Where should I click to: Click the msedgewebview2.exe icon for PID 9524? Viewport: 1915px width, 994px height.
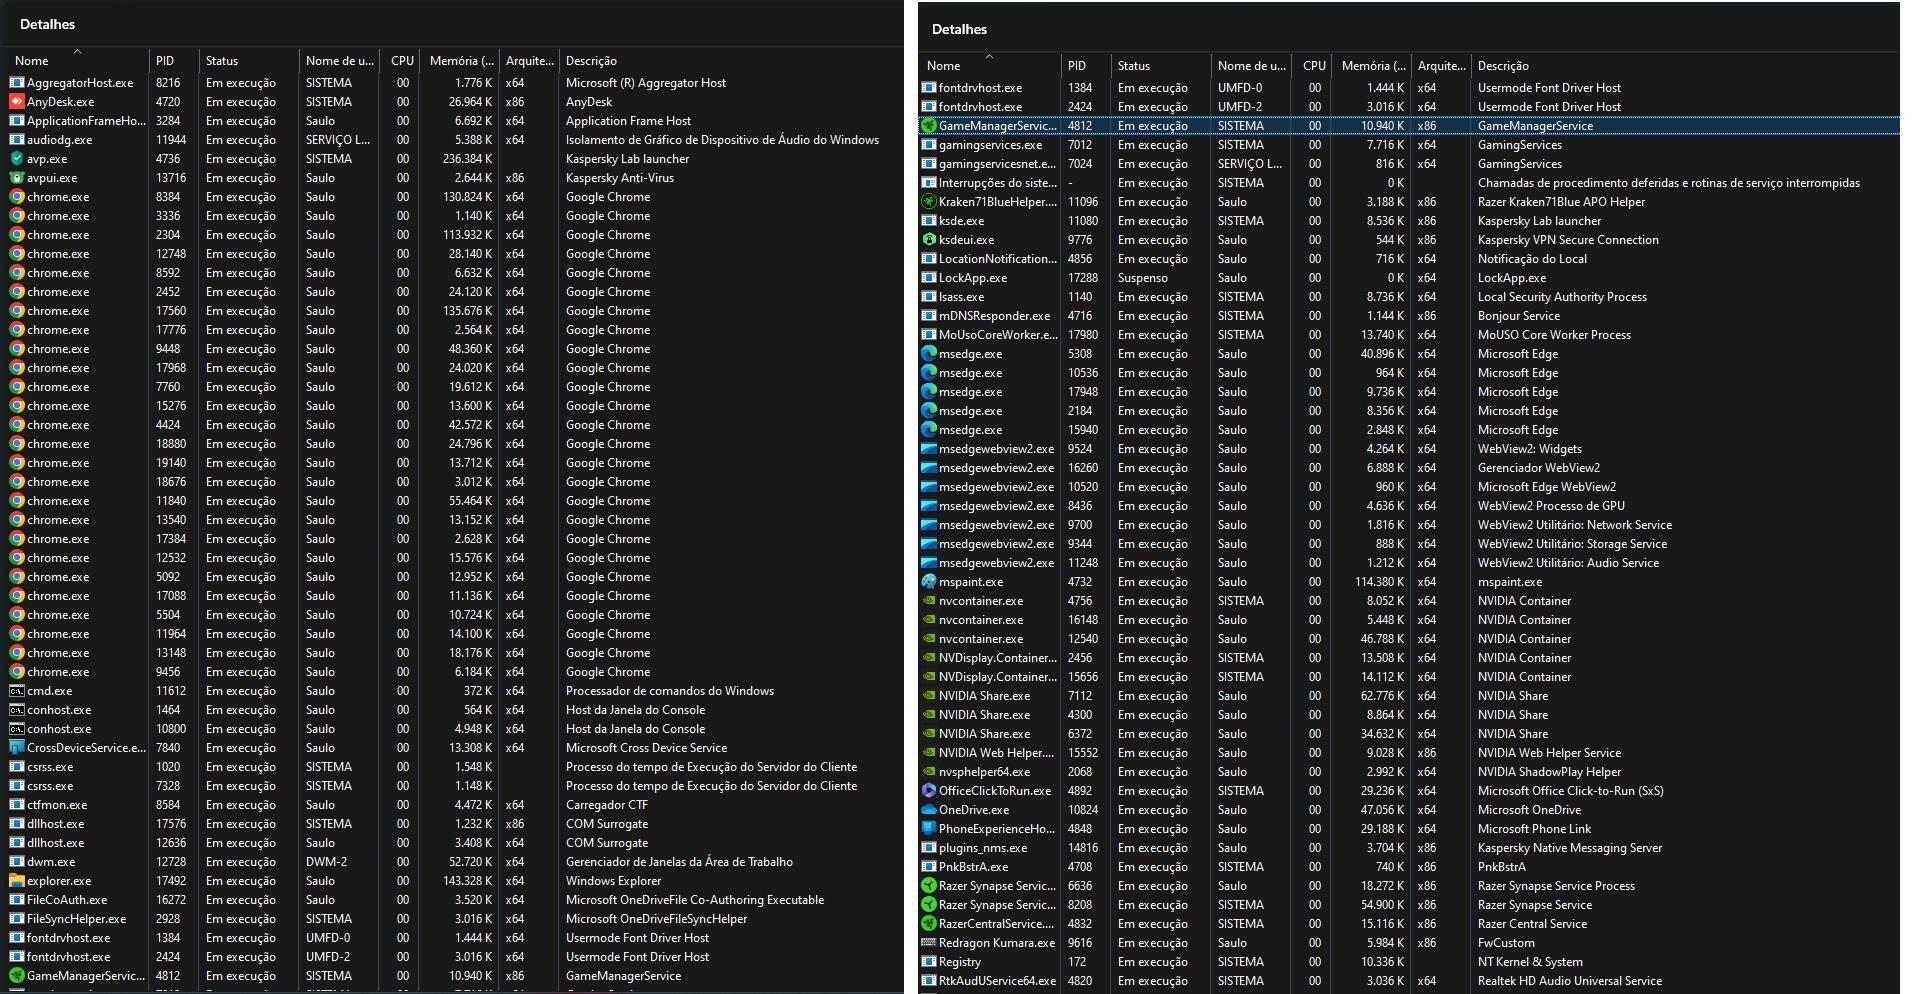point(929,449)
